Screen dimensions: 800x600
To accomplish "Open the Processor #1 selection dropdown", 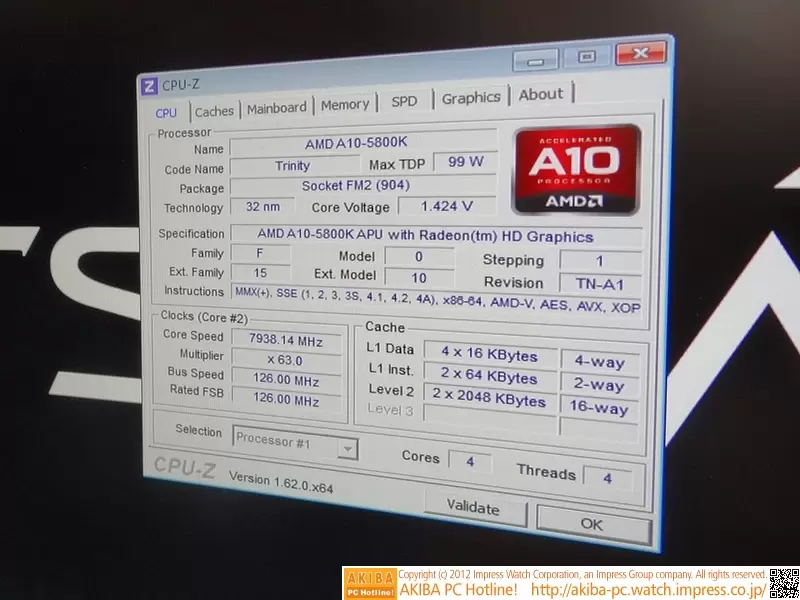I will click(348, 448).
